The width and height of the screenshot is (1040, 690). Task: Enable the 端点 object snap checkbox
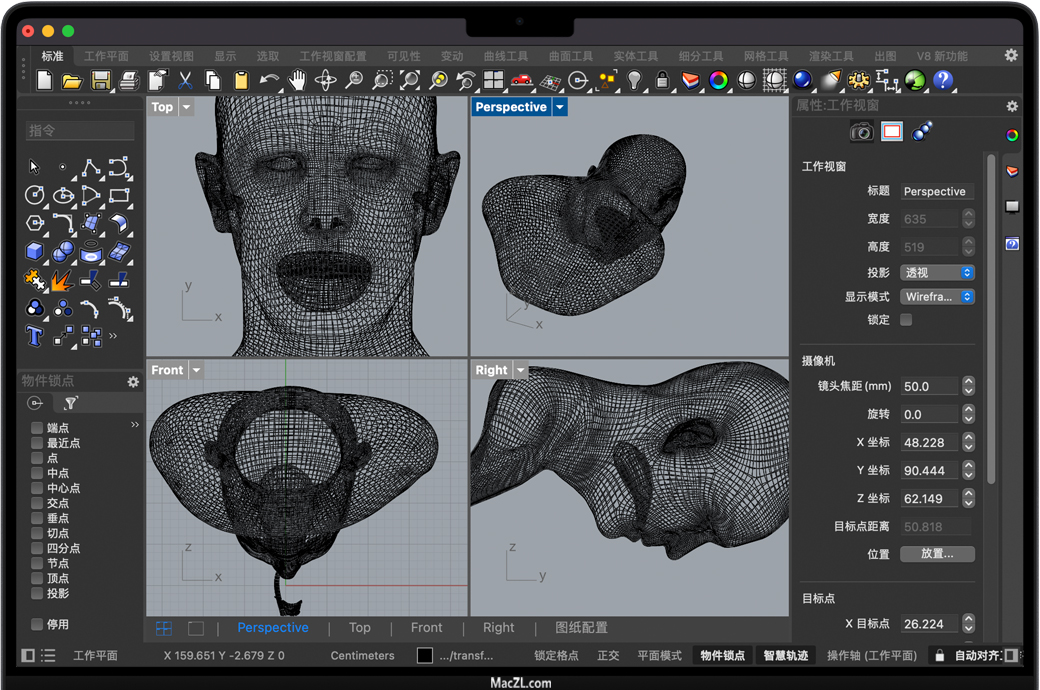37,428
